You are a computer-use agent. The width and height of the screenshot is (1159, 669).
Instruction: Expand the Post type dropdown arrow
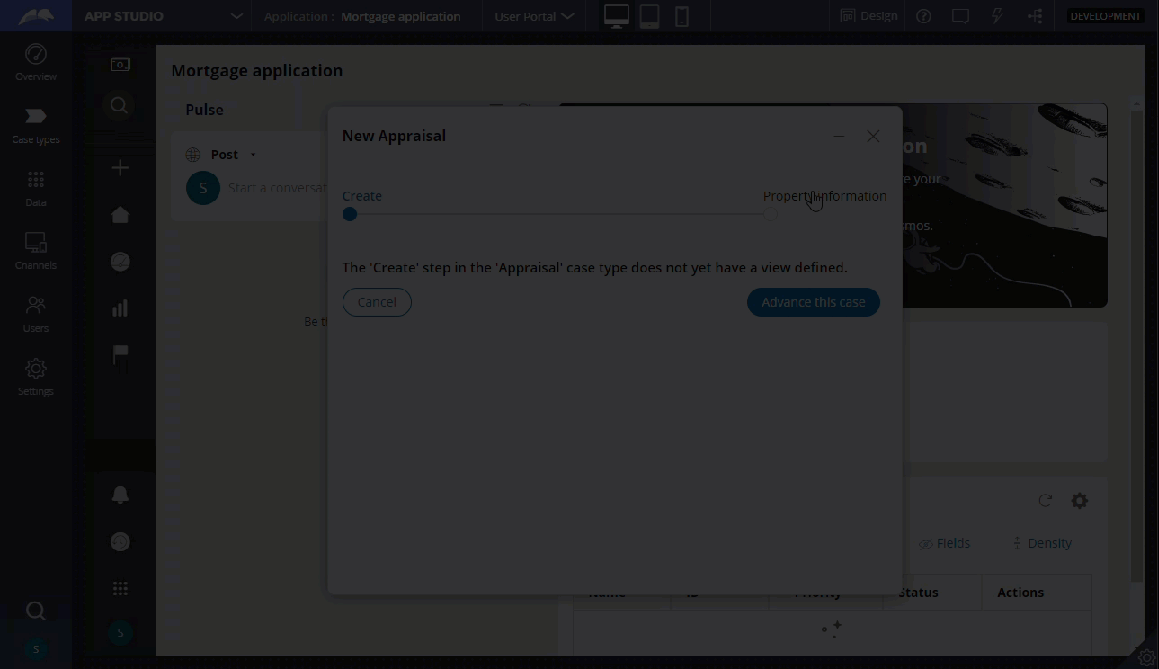253,154
